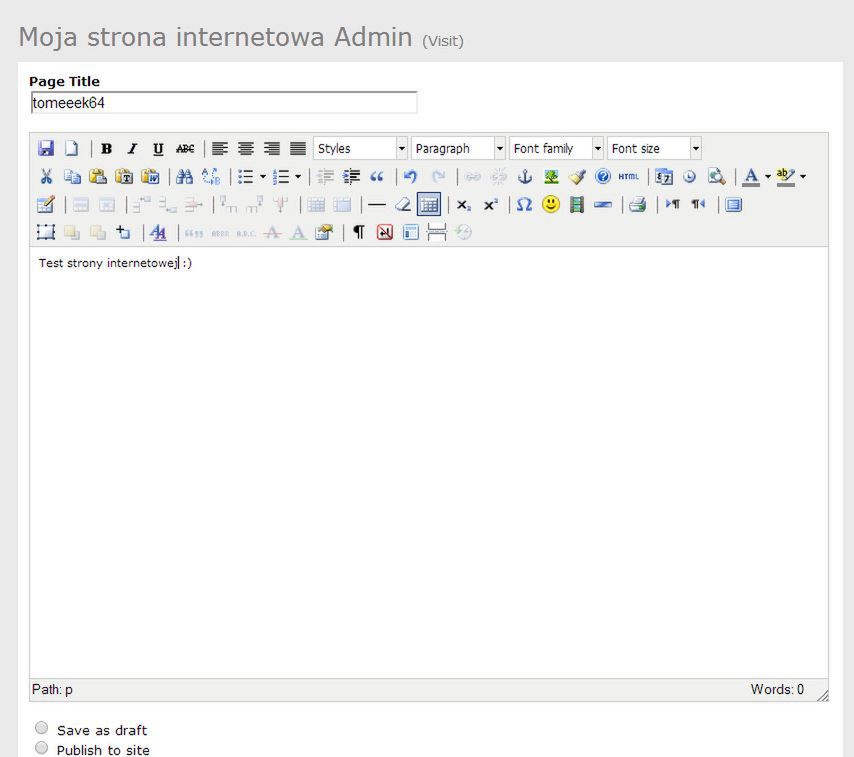The height and width of the screenshot is (757, 854).
Task: Apply background highlight color button
Action: [785, 176]
